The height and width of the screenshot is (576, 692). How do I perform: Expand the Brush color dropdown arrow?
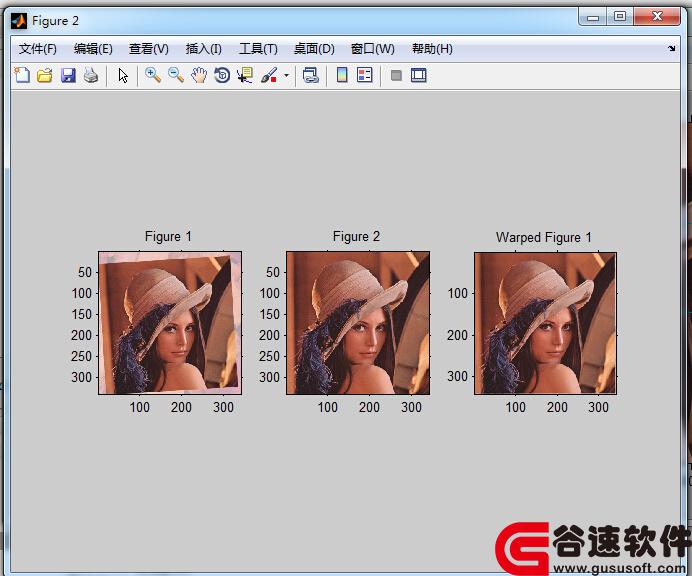pos(286,75)
